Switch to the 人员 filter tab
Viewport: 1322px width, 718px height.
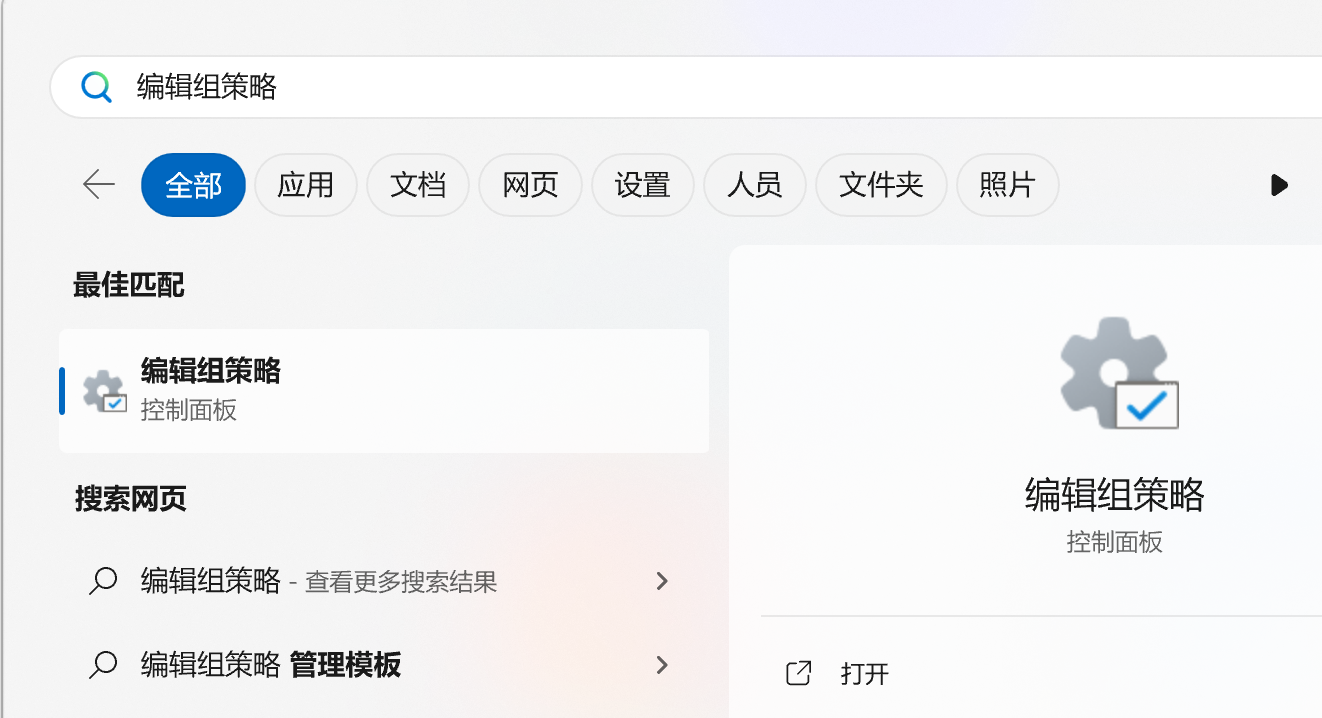pyautogui.click(x=754, y=185)
